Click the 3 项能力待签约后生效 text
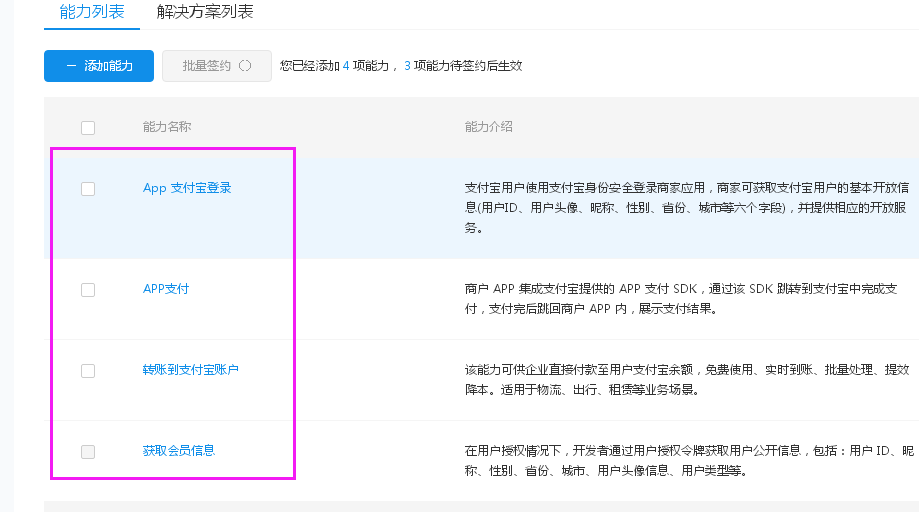 (x=463, y=66)
